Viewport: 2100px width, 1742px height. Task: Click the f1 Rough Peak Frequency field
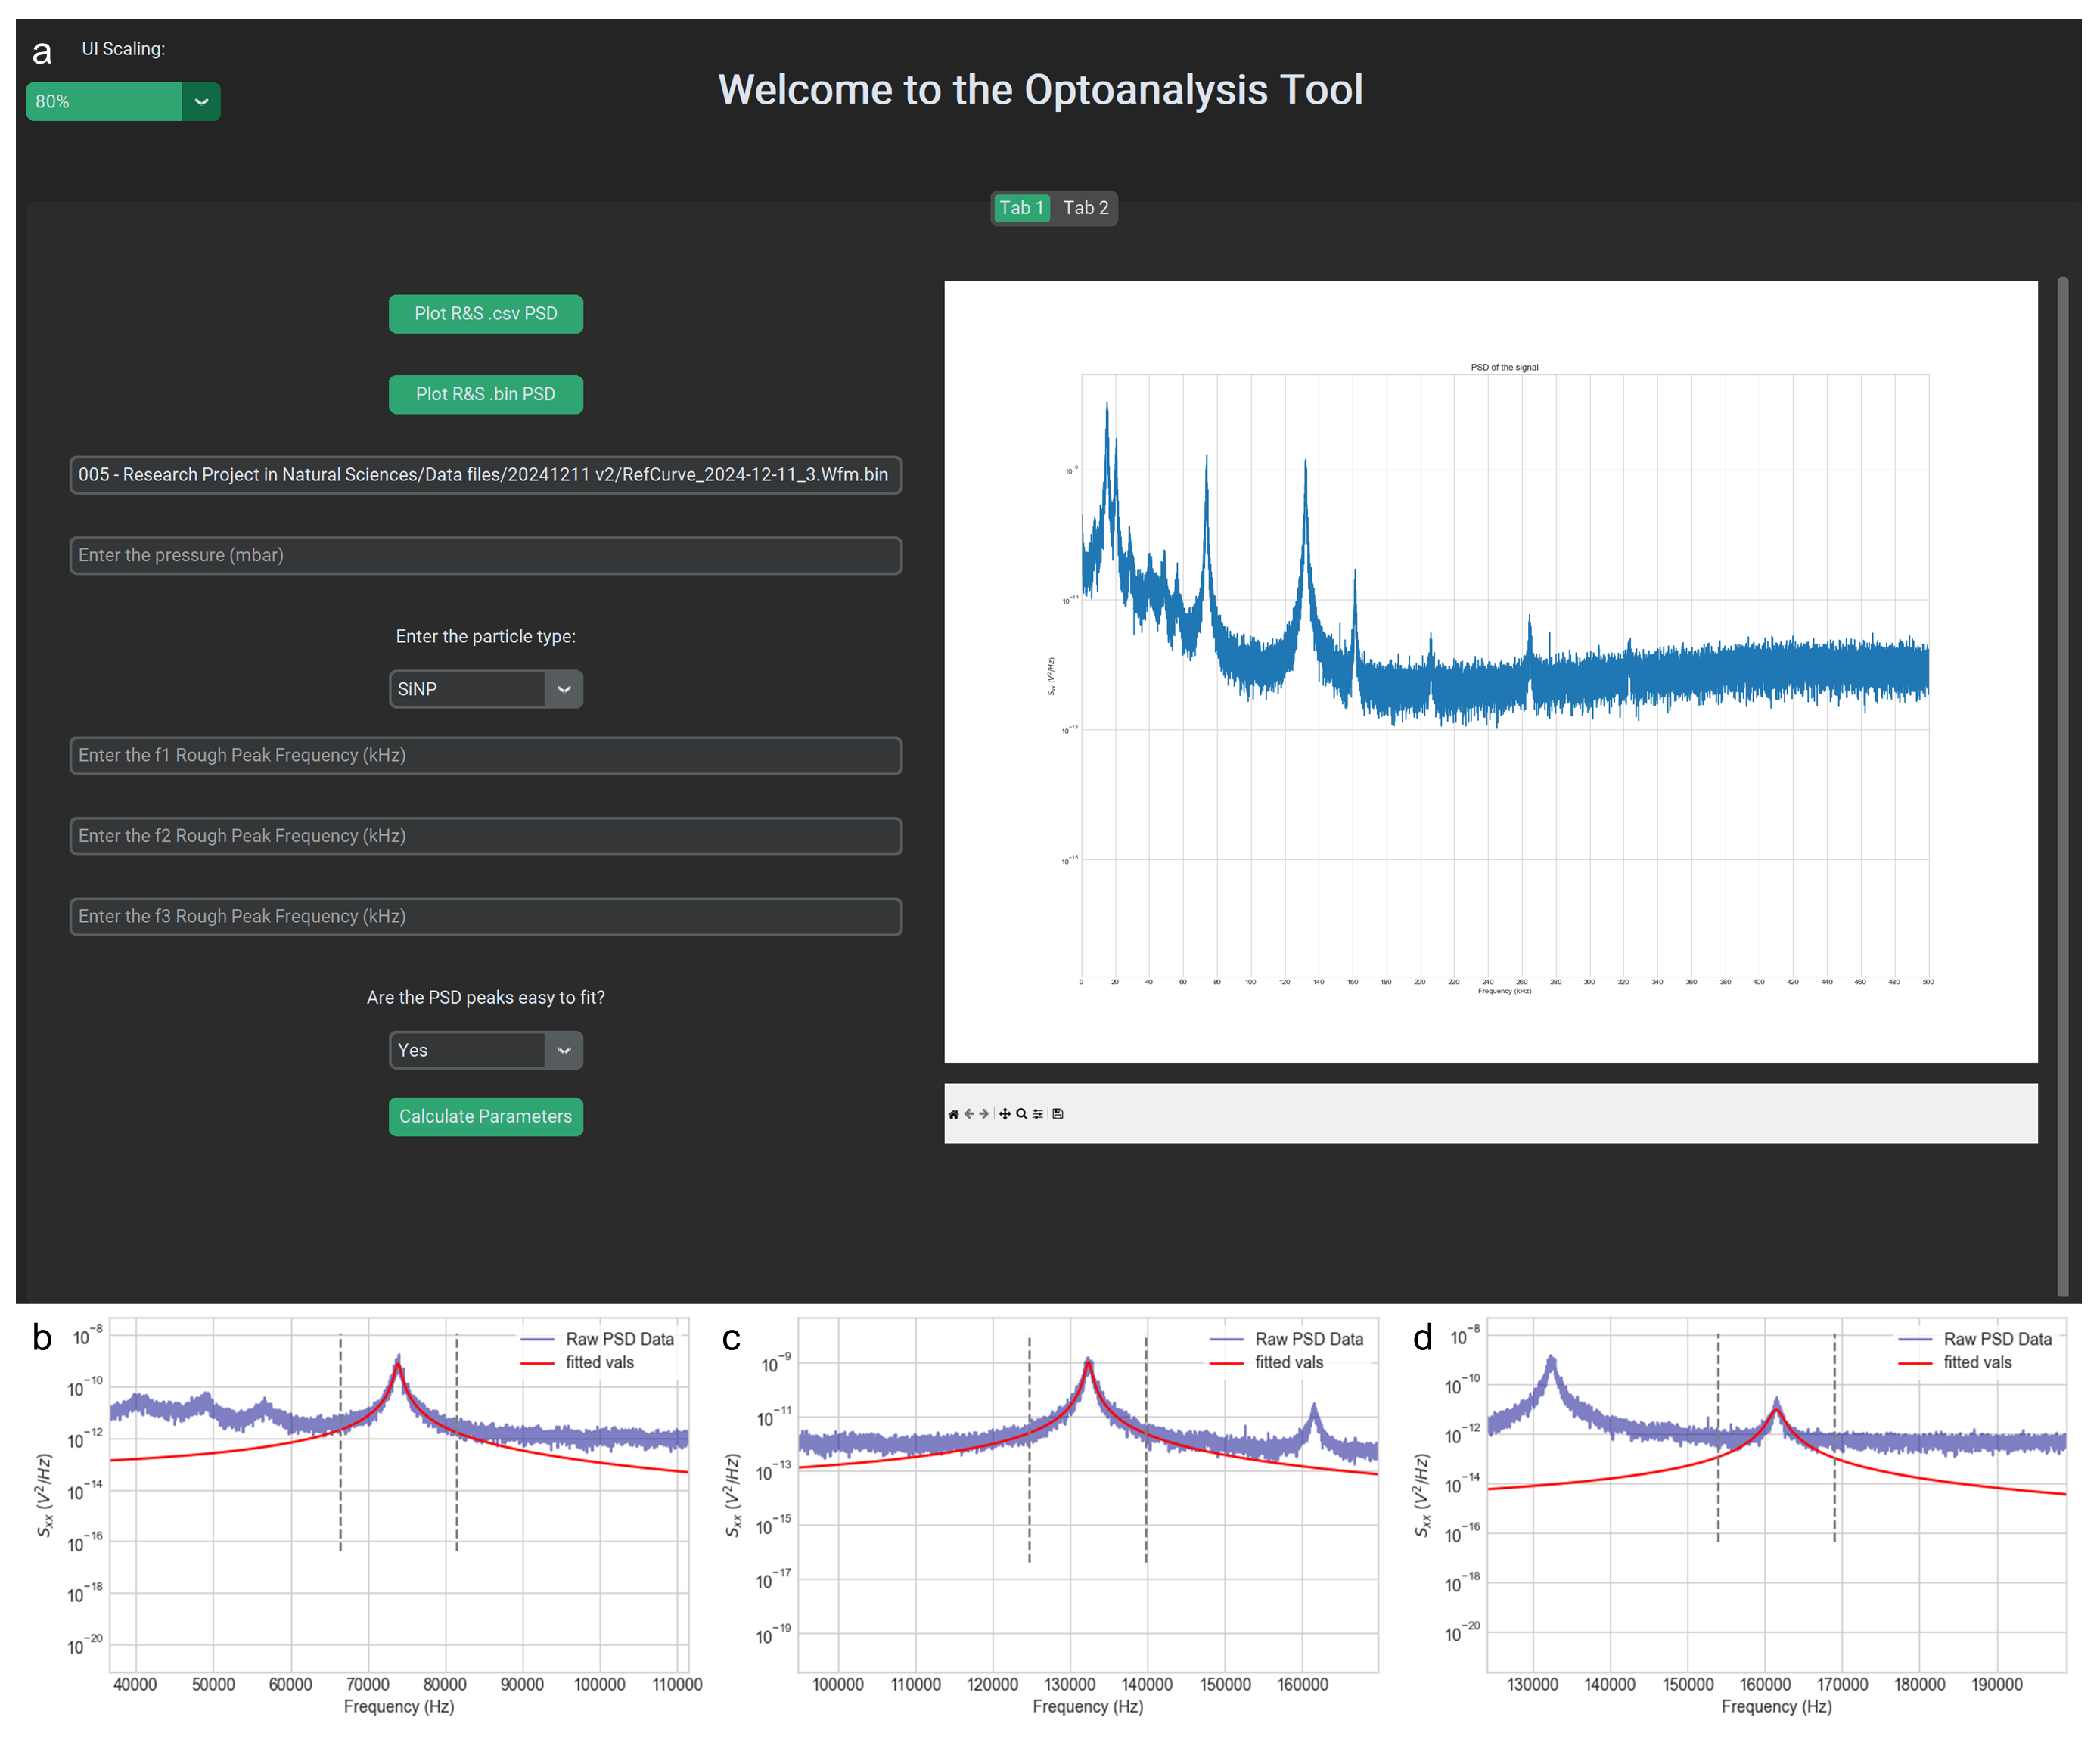tap(485, 755)
